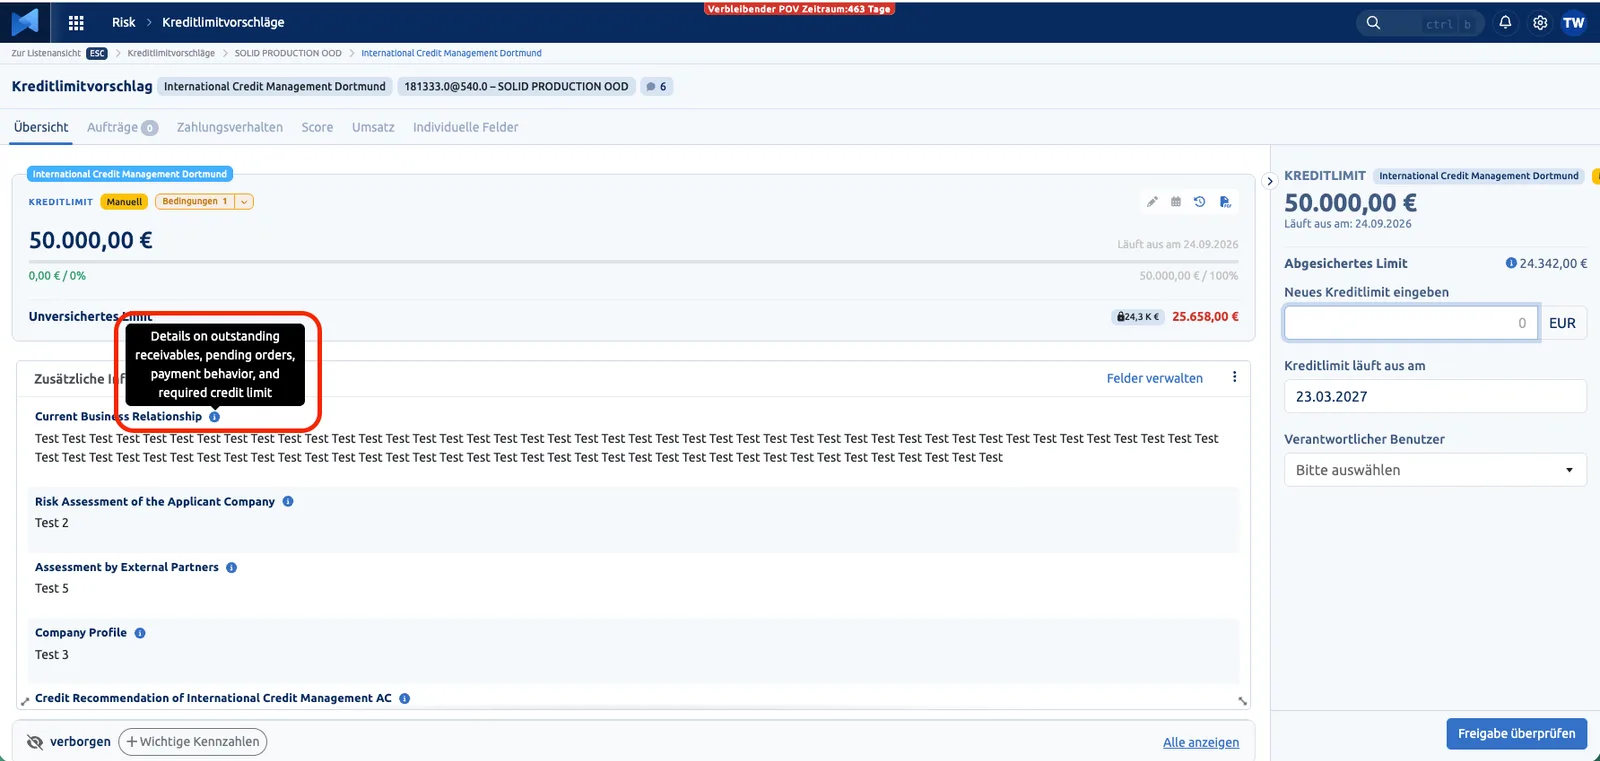Focus the Neues Kreditlimit eingeben input
Screen dimensions: 1600x761
pyautogui.click(x=1410, y=323)
